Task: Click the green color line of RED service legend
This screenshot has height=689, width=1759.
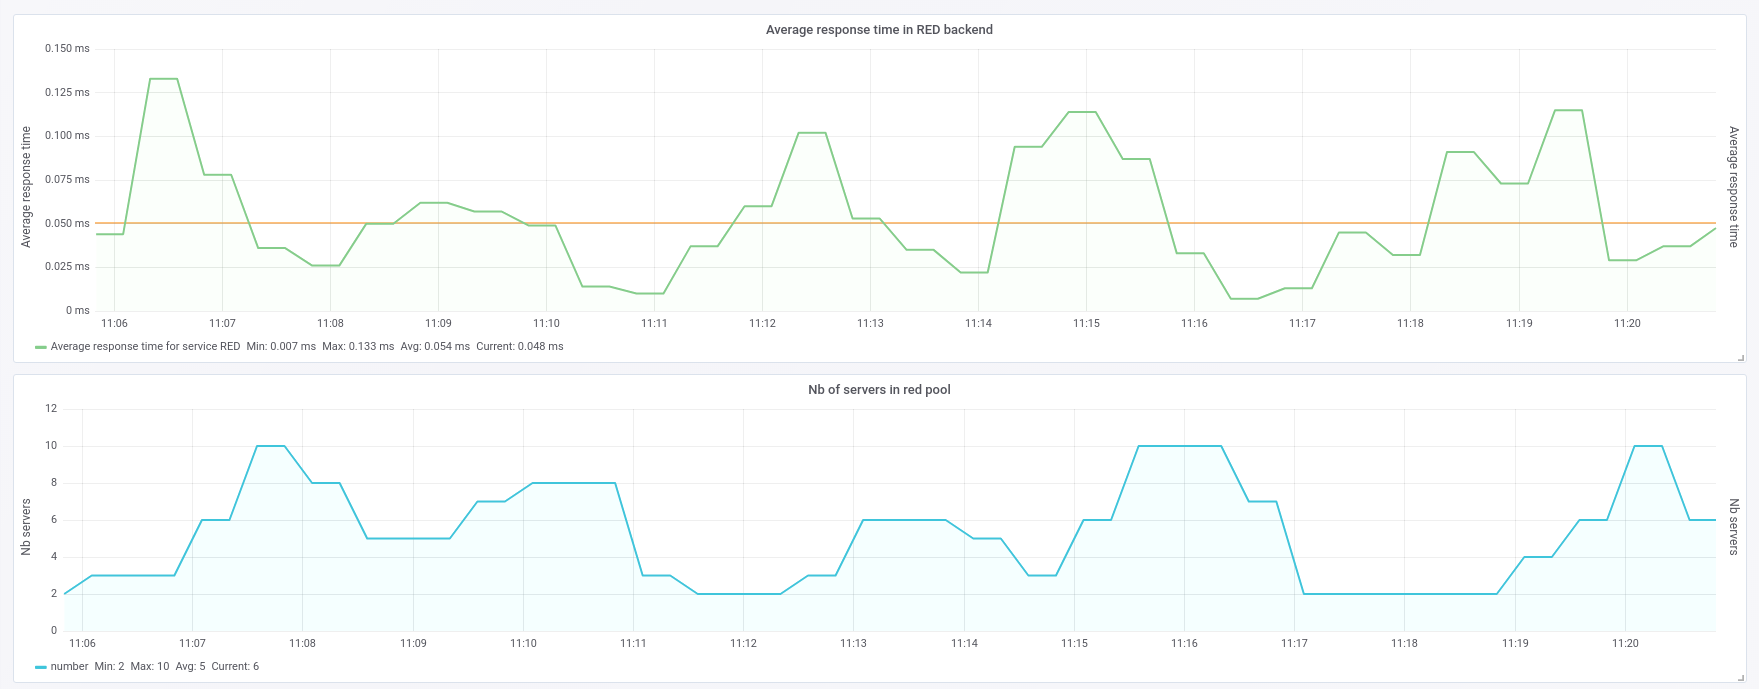Action: point(41,347)
